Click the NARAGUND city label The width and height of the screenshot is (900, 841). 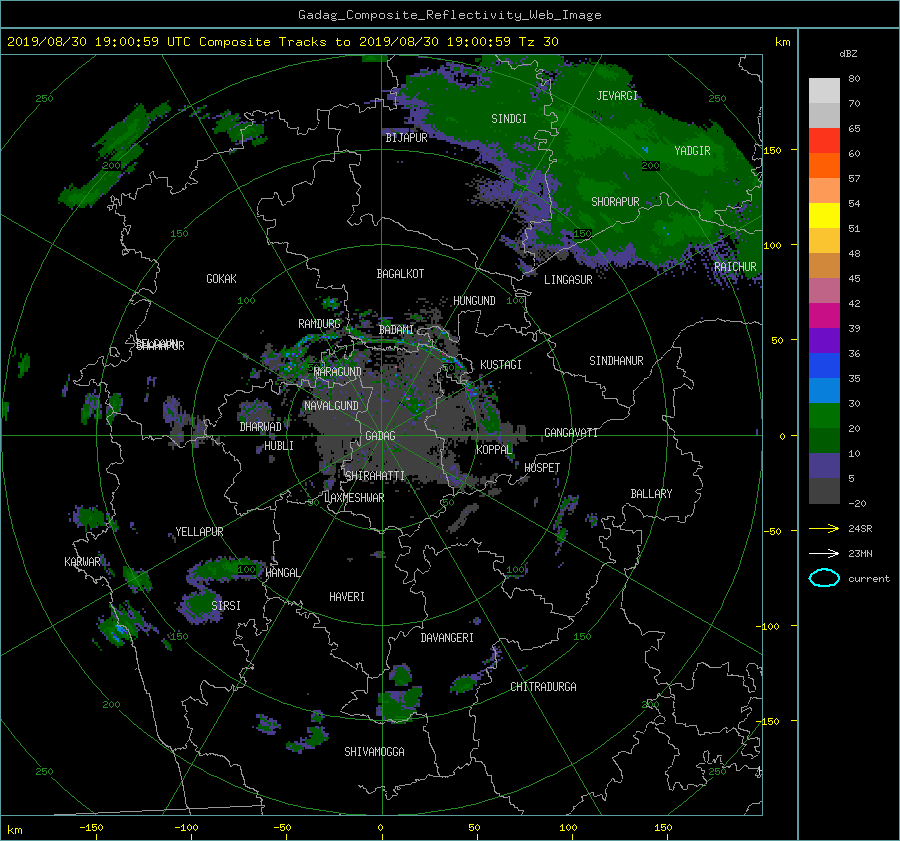[338, 372]
